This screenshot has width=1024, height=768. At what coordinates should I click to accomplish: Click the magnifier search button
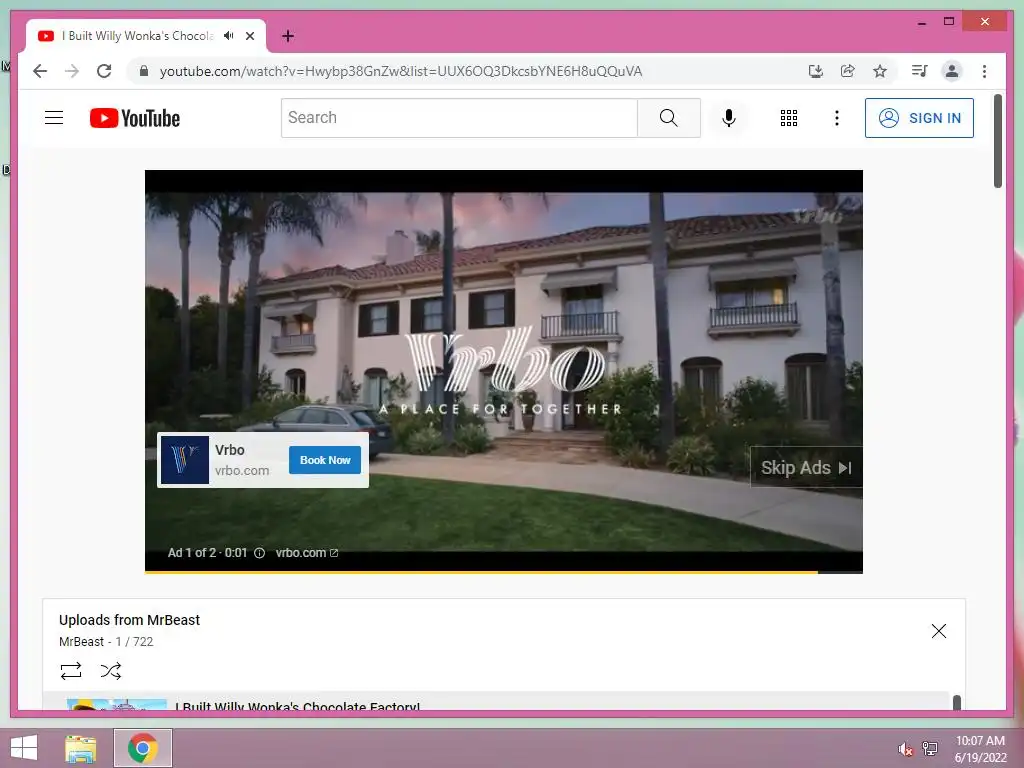click(669, 118)
